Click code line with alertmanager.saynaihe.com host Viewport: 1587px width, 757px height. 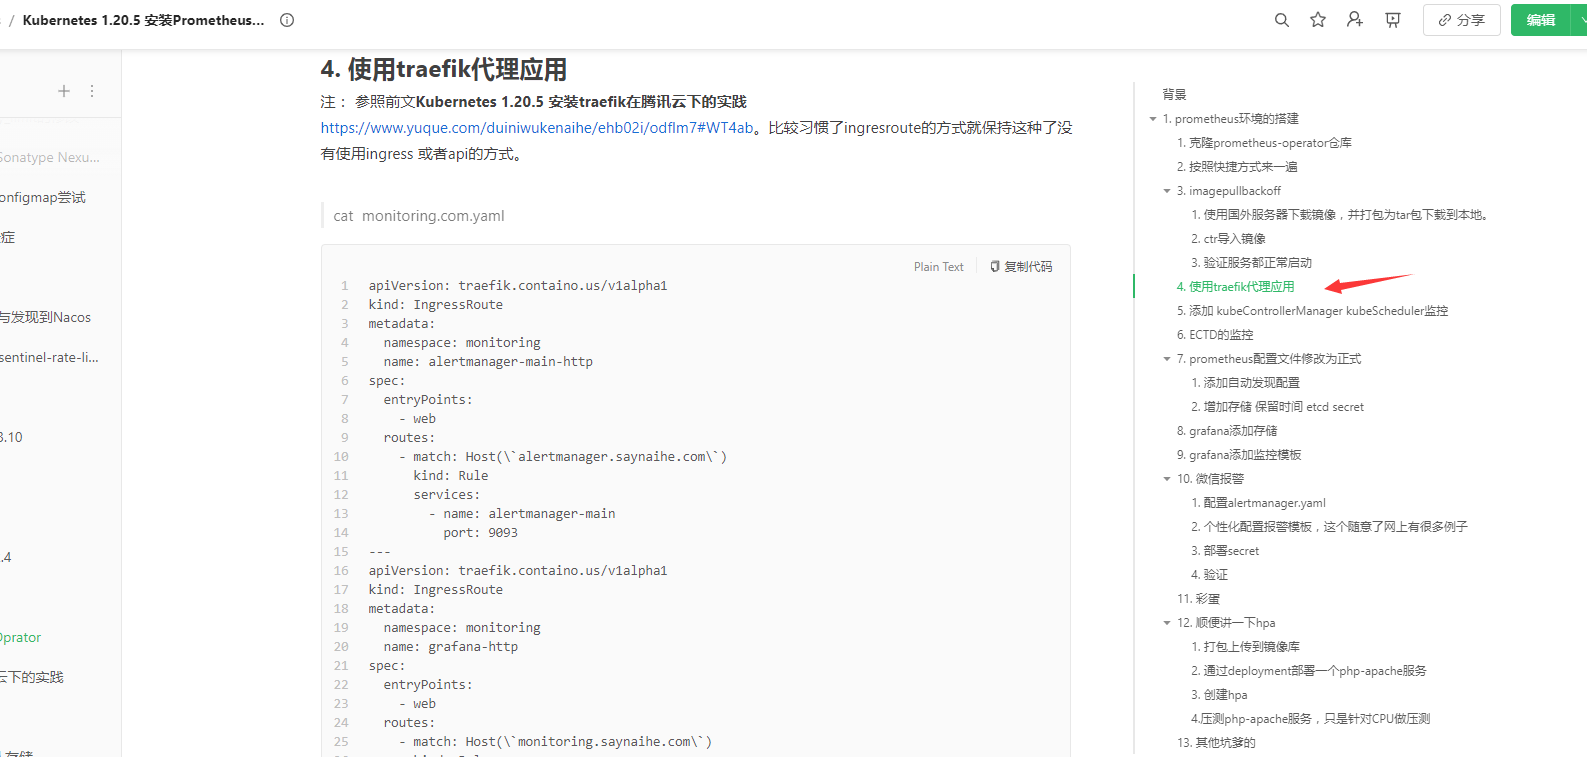[x=563, y=457]
